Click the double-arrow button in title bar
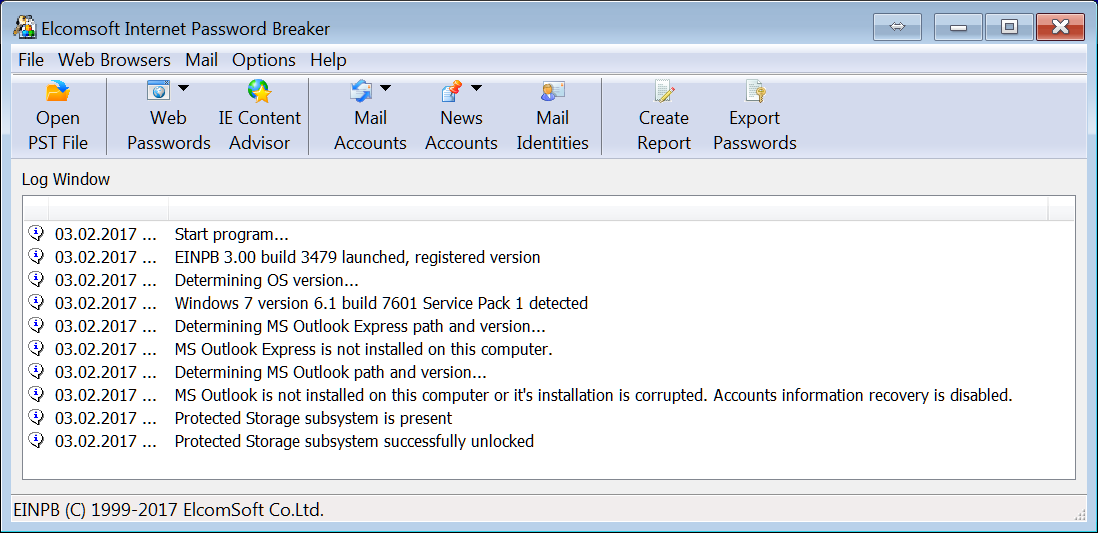This screenshot has width=1098, height=533. [x=897, y=27]
